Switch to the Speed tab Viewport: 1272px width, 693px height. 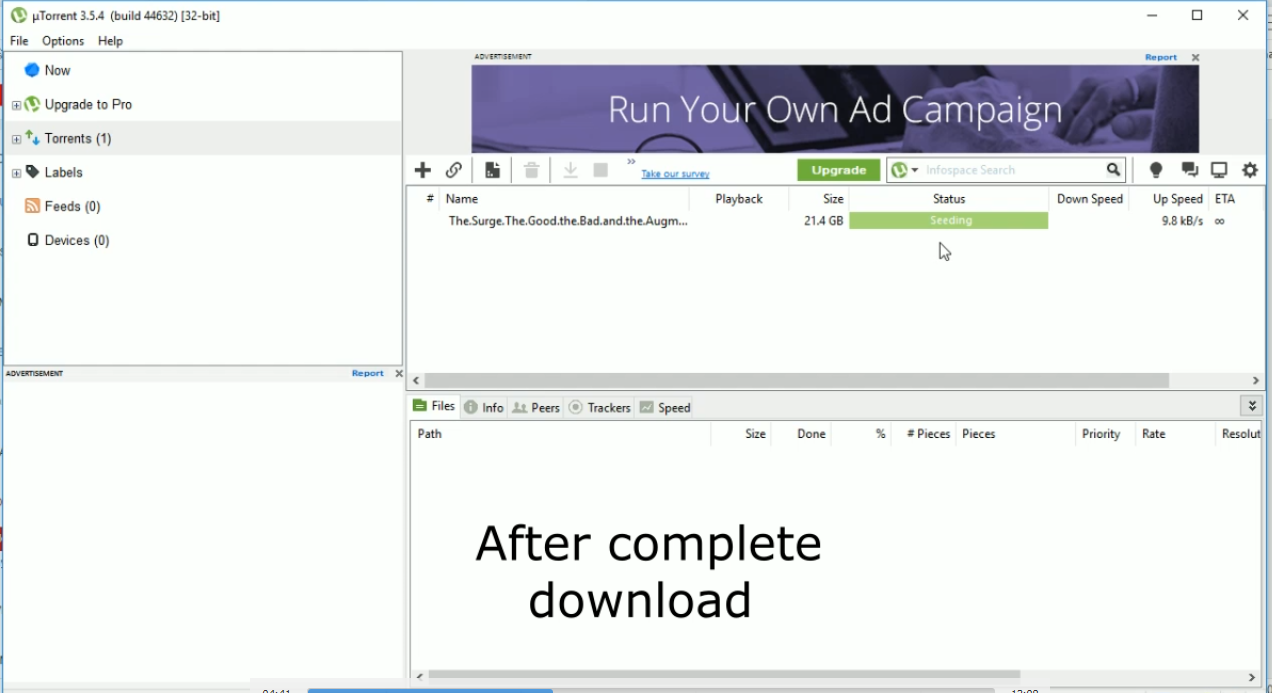point(665,407)
